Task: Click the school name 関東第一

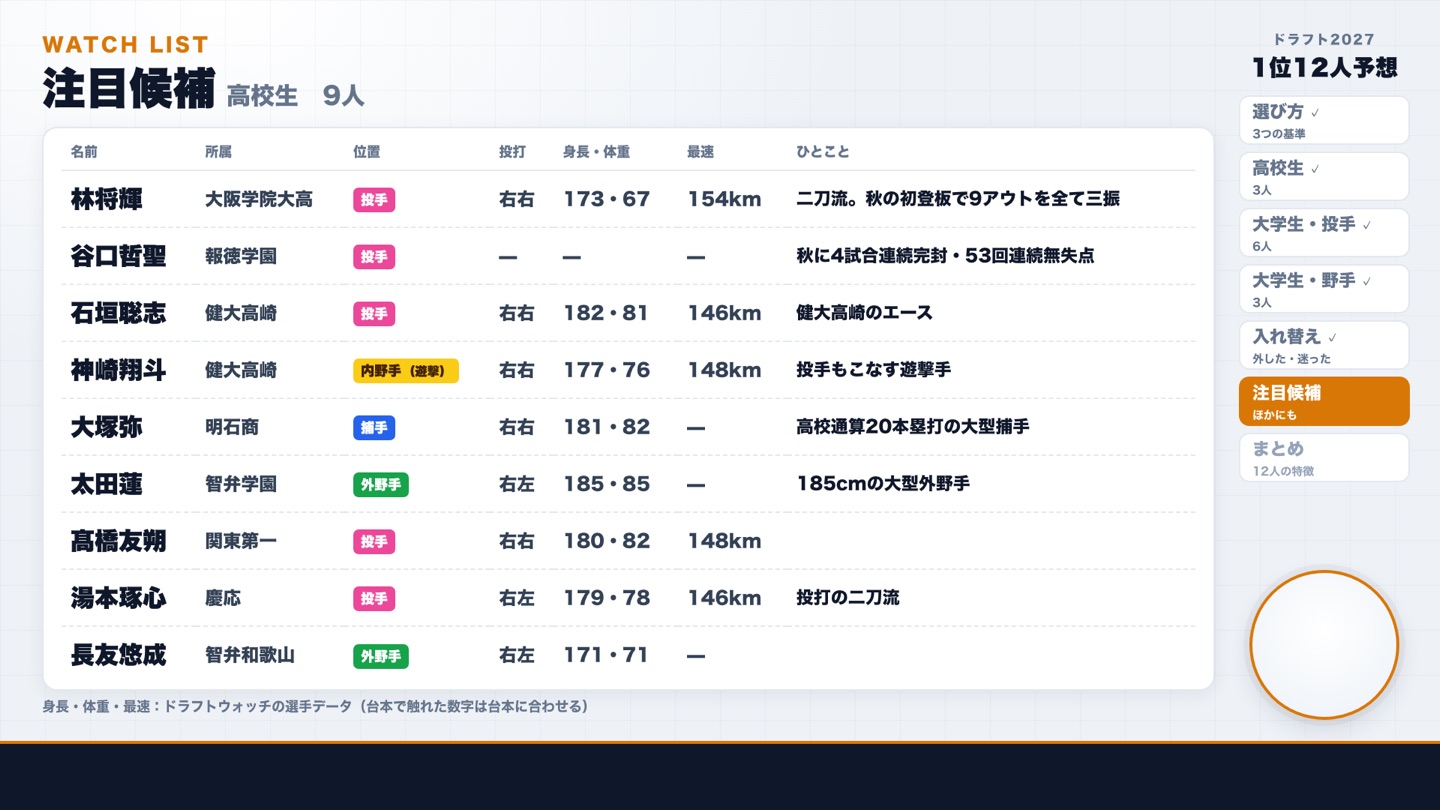Action: (241, 541)
